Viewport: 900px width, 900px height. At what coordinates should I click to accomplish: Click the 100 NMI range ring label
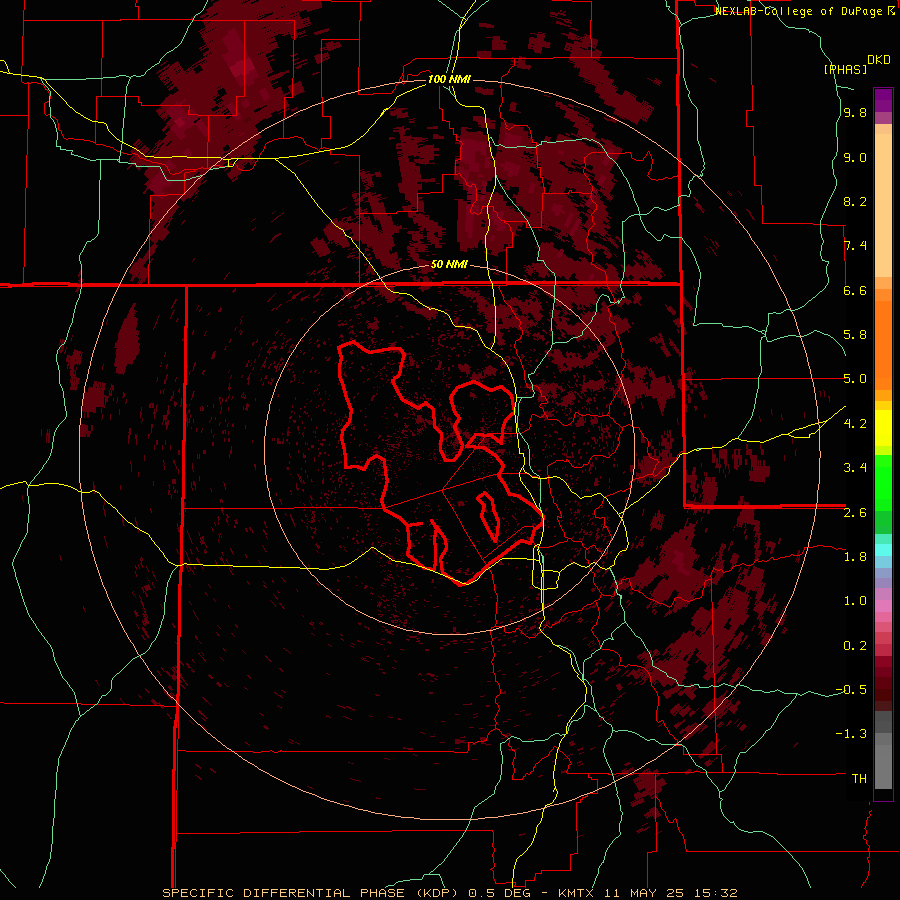coord(449,79)
